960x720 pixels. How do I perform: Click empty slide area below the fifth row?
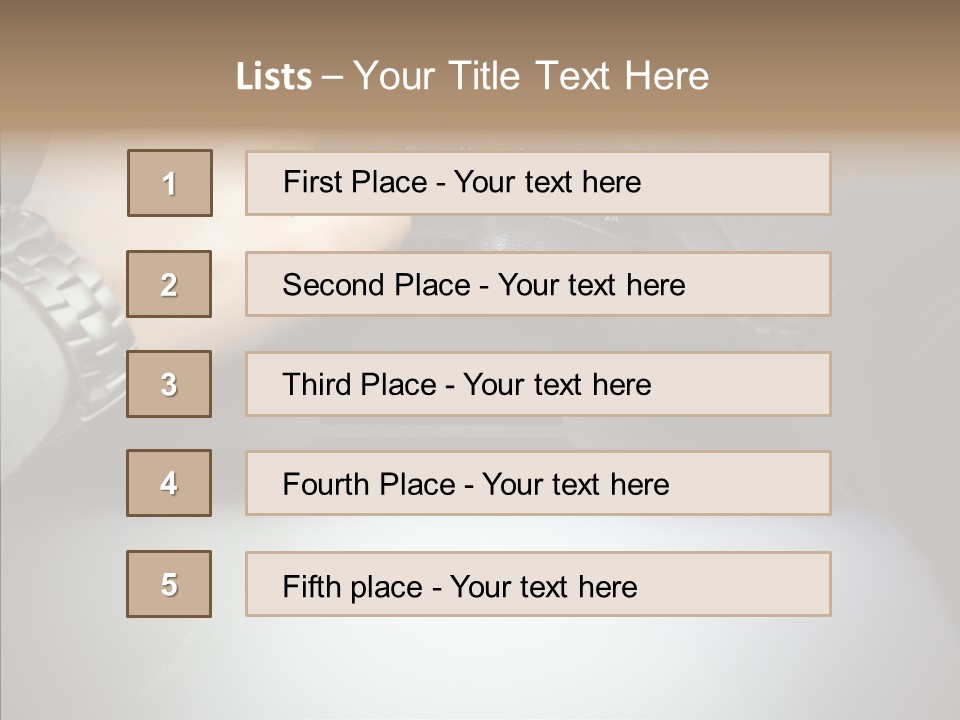480,670
